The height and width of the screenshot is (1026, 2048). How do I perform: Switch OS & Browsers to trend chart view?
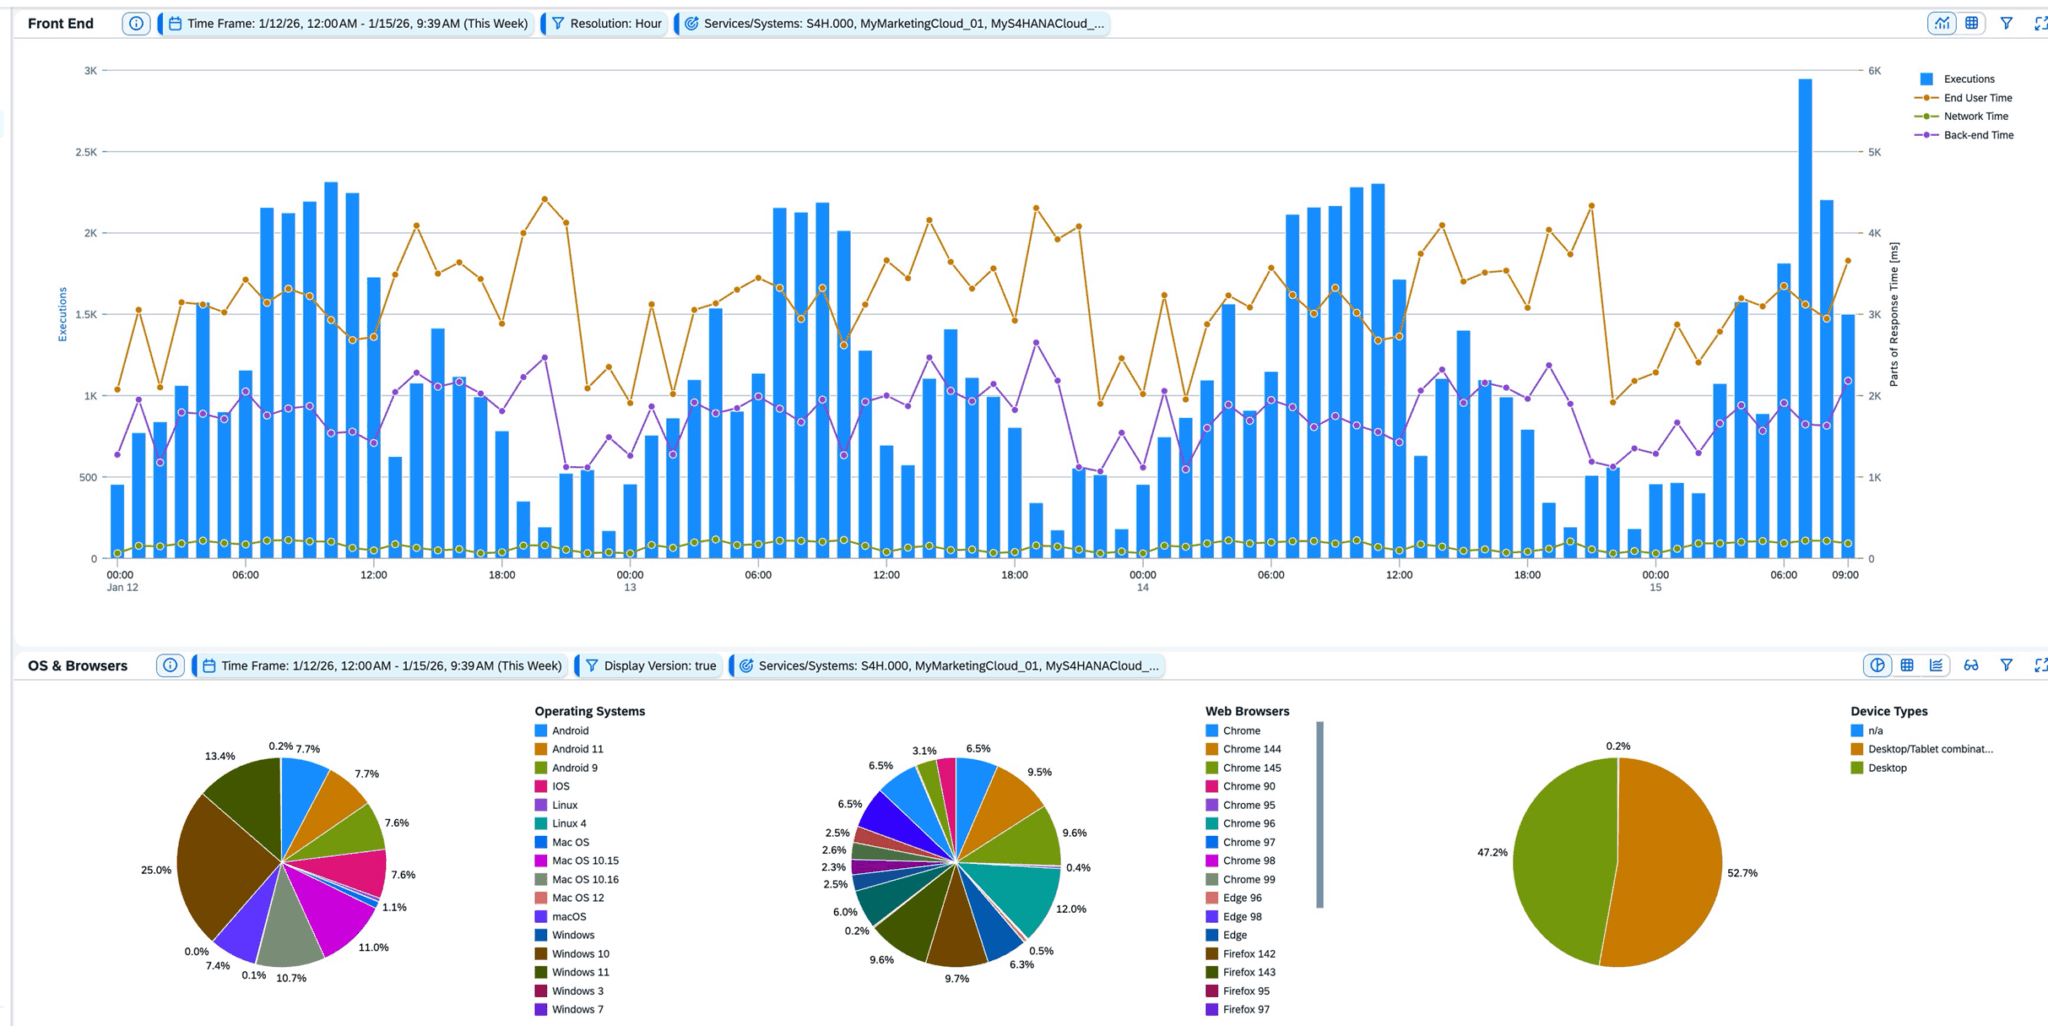(x=1936, y=665)
